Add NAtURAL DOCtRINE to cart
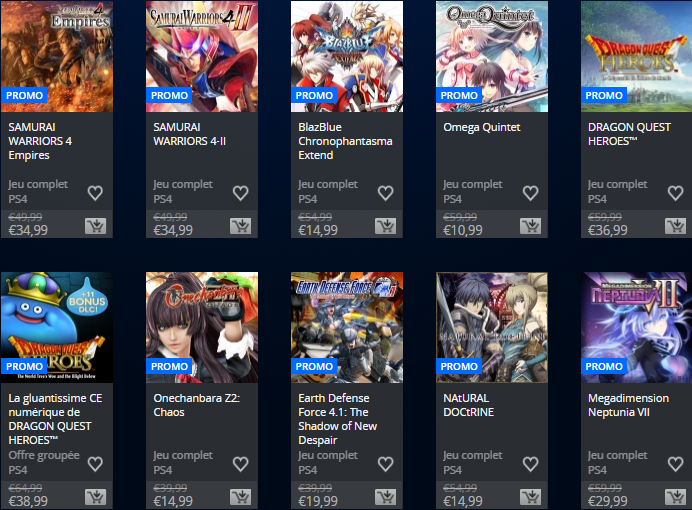692x510 pixels. pos(530,497)
